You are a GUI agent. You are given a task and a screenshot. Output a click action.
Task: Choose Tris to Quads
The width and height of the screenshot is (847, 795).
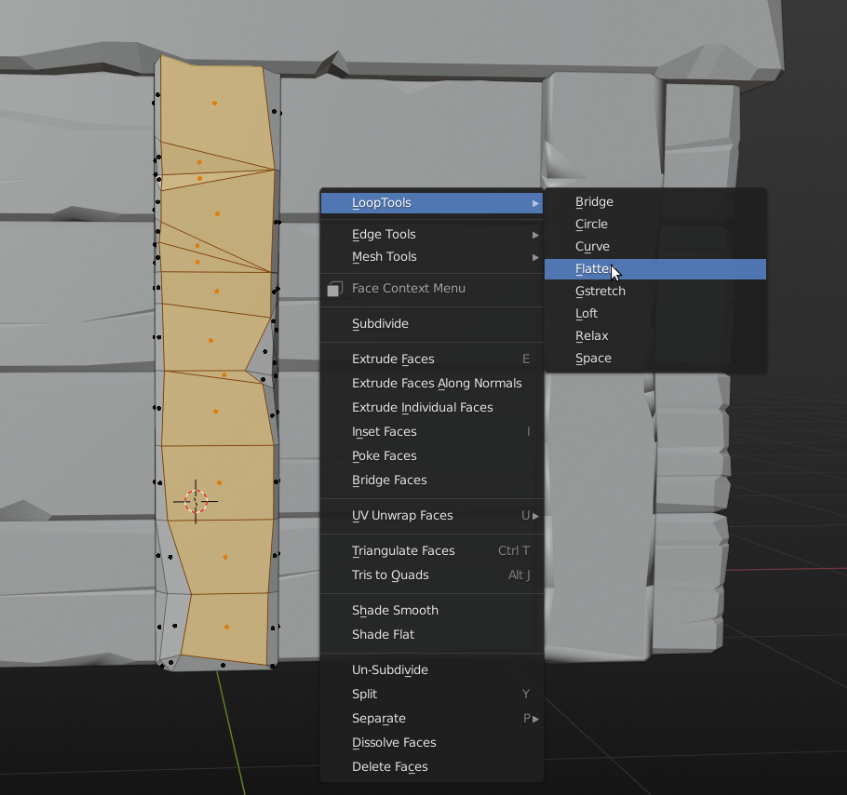pos(432,575)
